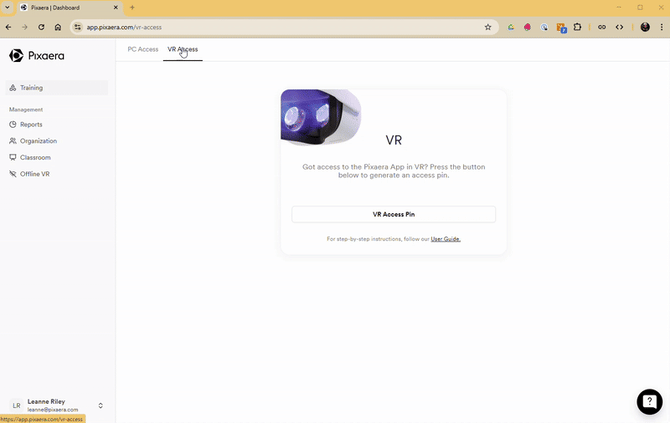The image size is (670, 423).
Task: Click the leanne@pixaera.com email text
Action: click(x=53, y=410)
